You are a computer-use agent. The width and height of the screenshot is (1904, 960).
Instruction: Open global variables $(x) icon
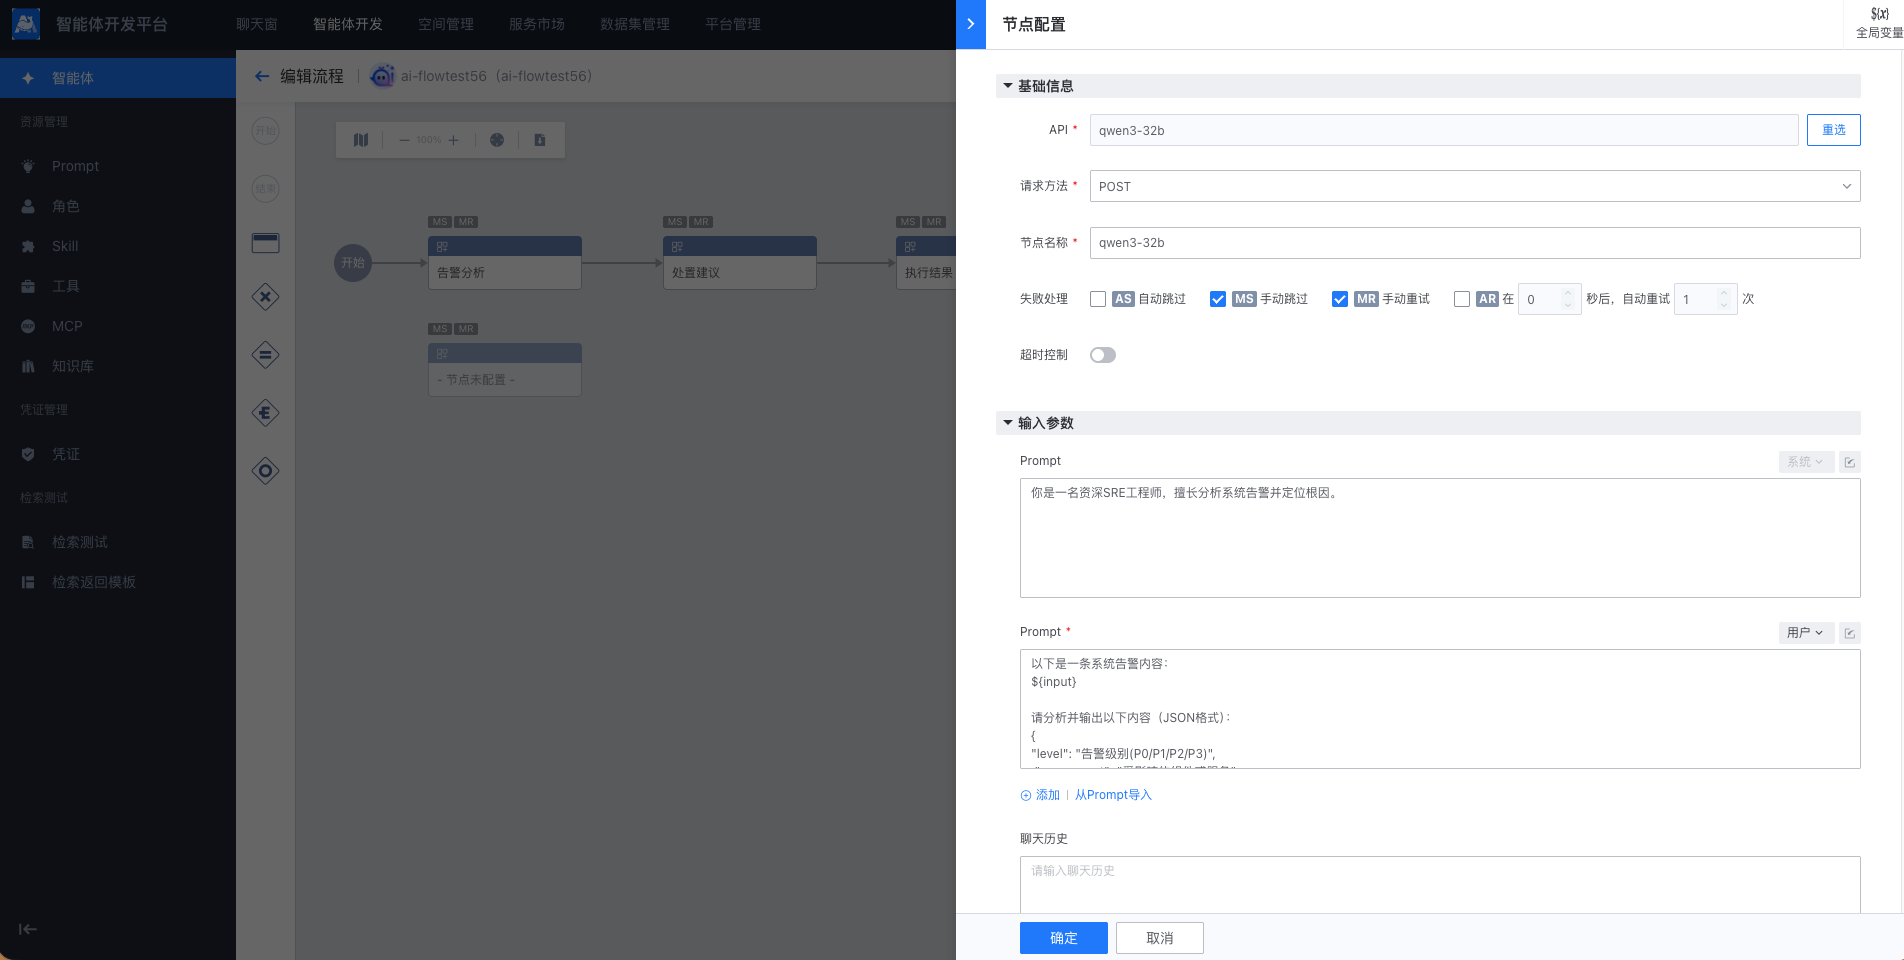[x=1879, y=14]
